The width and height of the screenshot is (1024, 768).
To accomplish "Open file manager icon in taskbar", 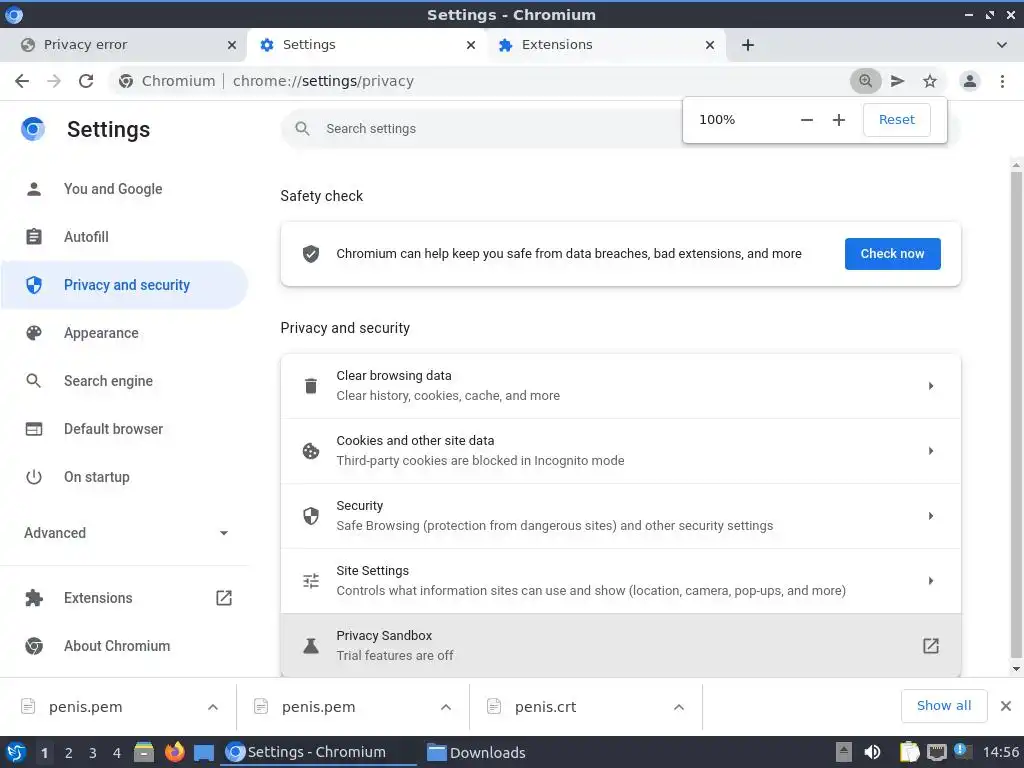I will pos(144,752).
